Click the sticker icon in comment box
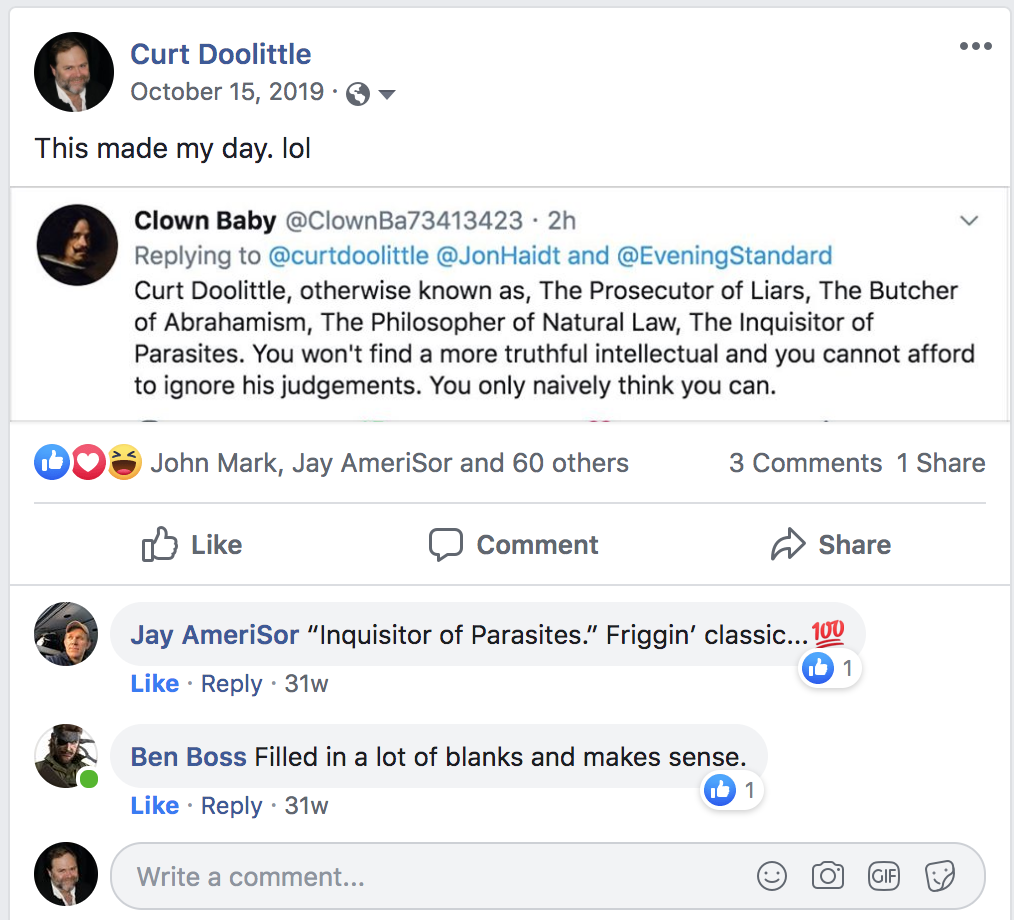 940,876
